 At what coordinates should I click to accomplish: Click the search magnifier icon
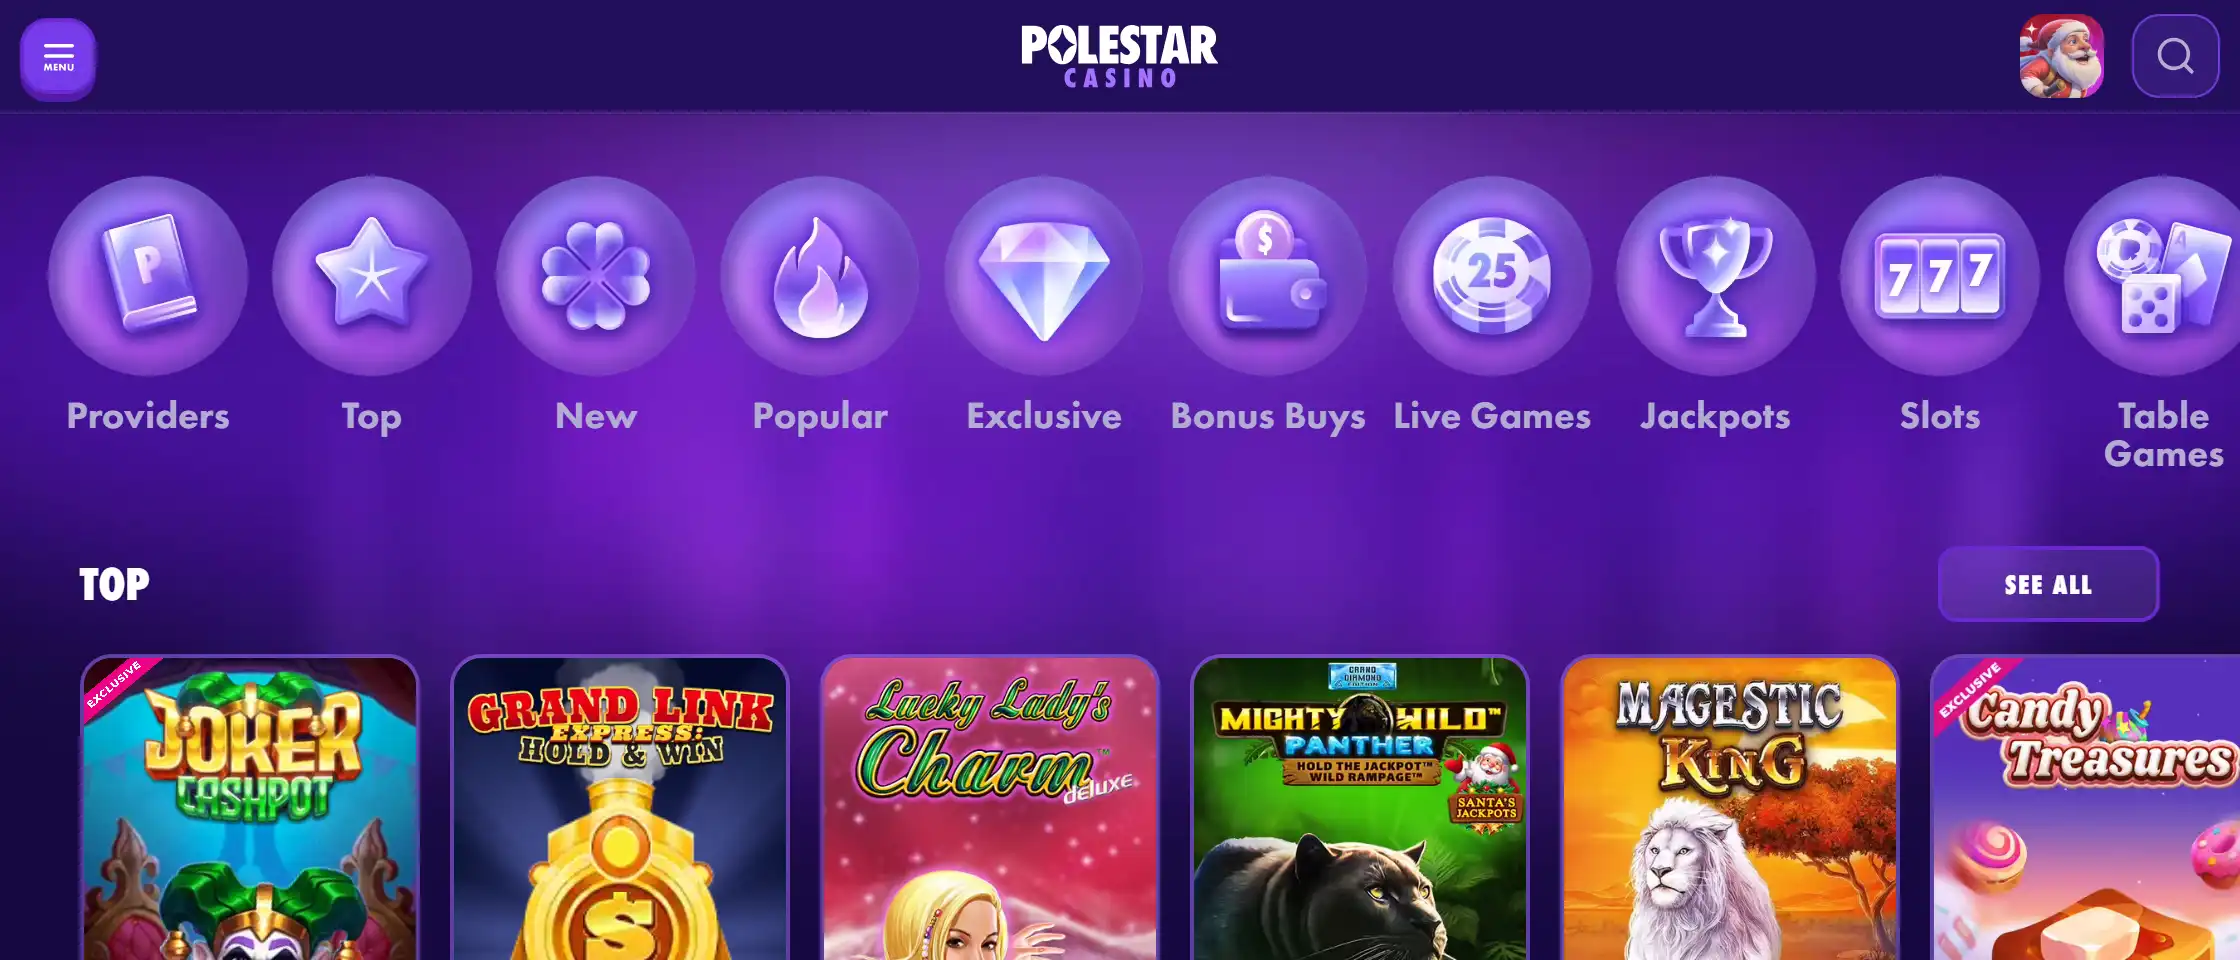click(x=2175, y=56)
